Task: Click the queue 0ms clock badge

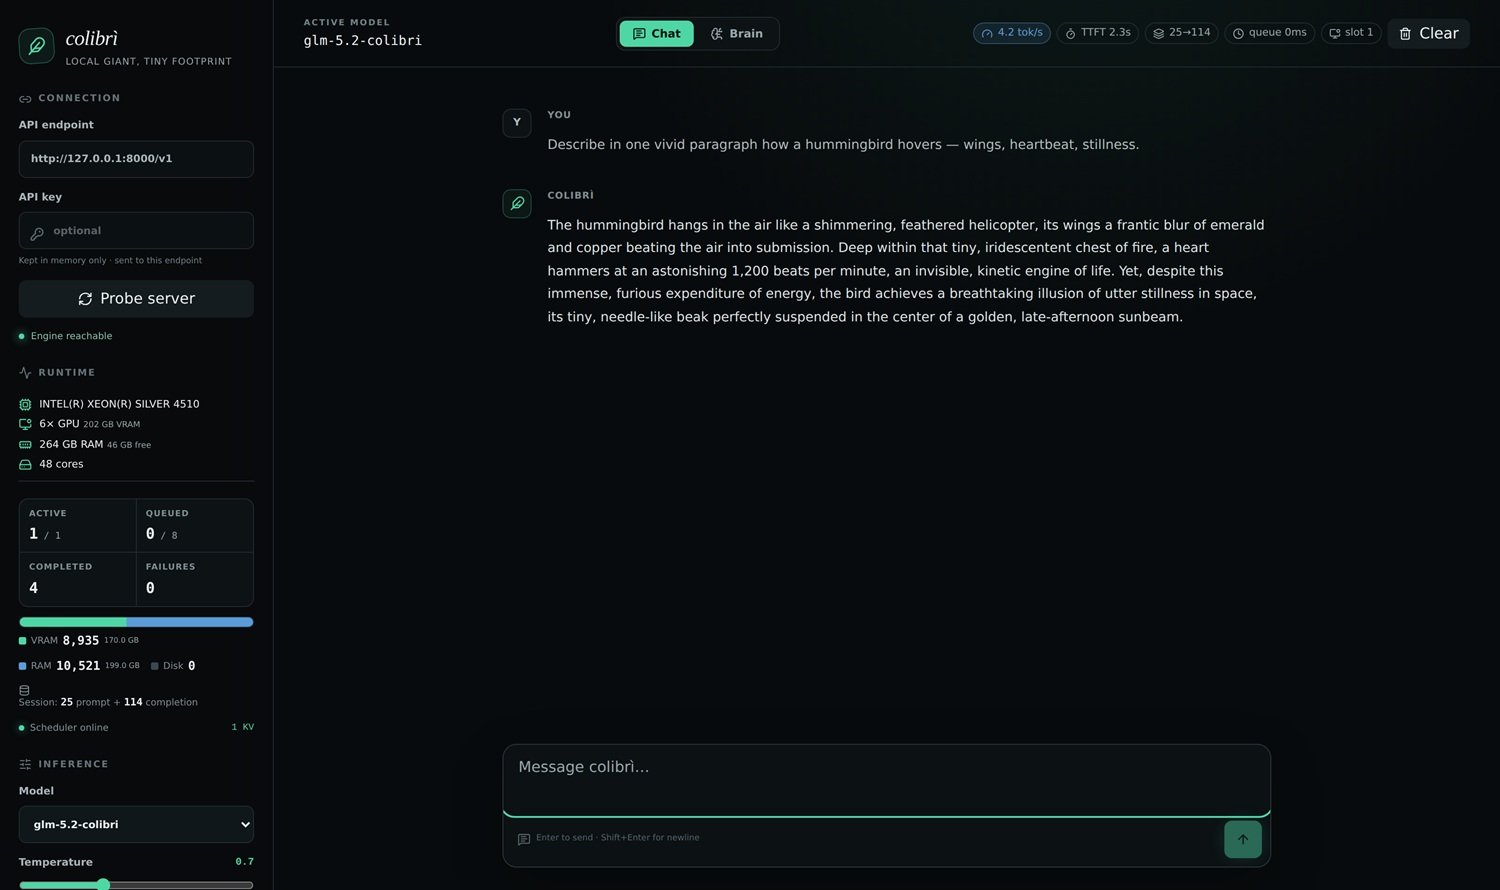Action: point(1269,33)
